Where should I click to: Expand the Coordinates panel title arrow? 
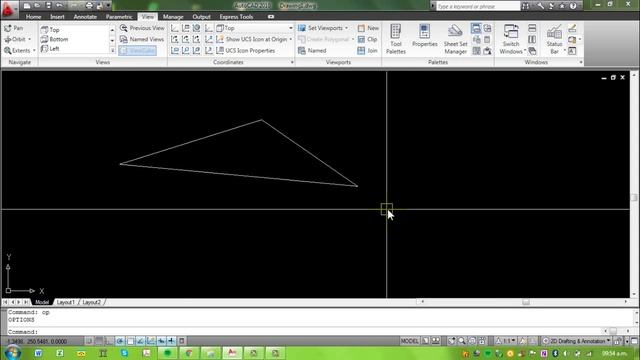tap(292, 62)
